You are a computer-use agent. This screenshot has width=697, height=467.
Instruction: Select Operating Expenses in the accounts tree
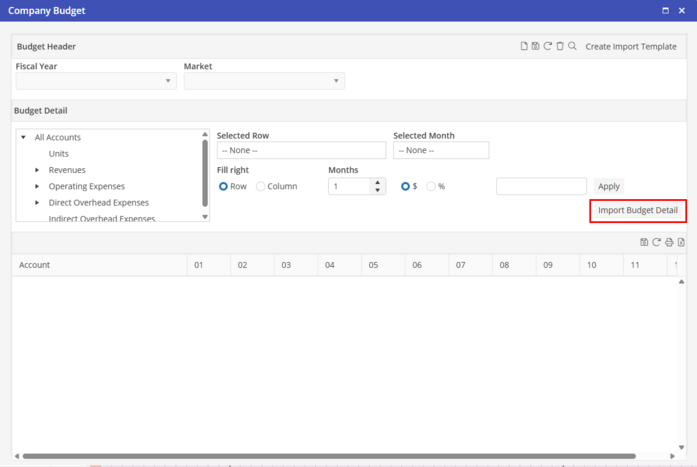click(87, 186)
